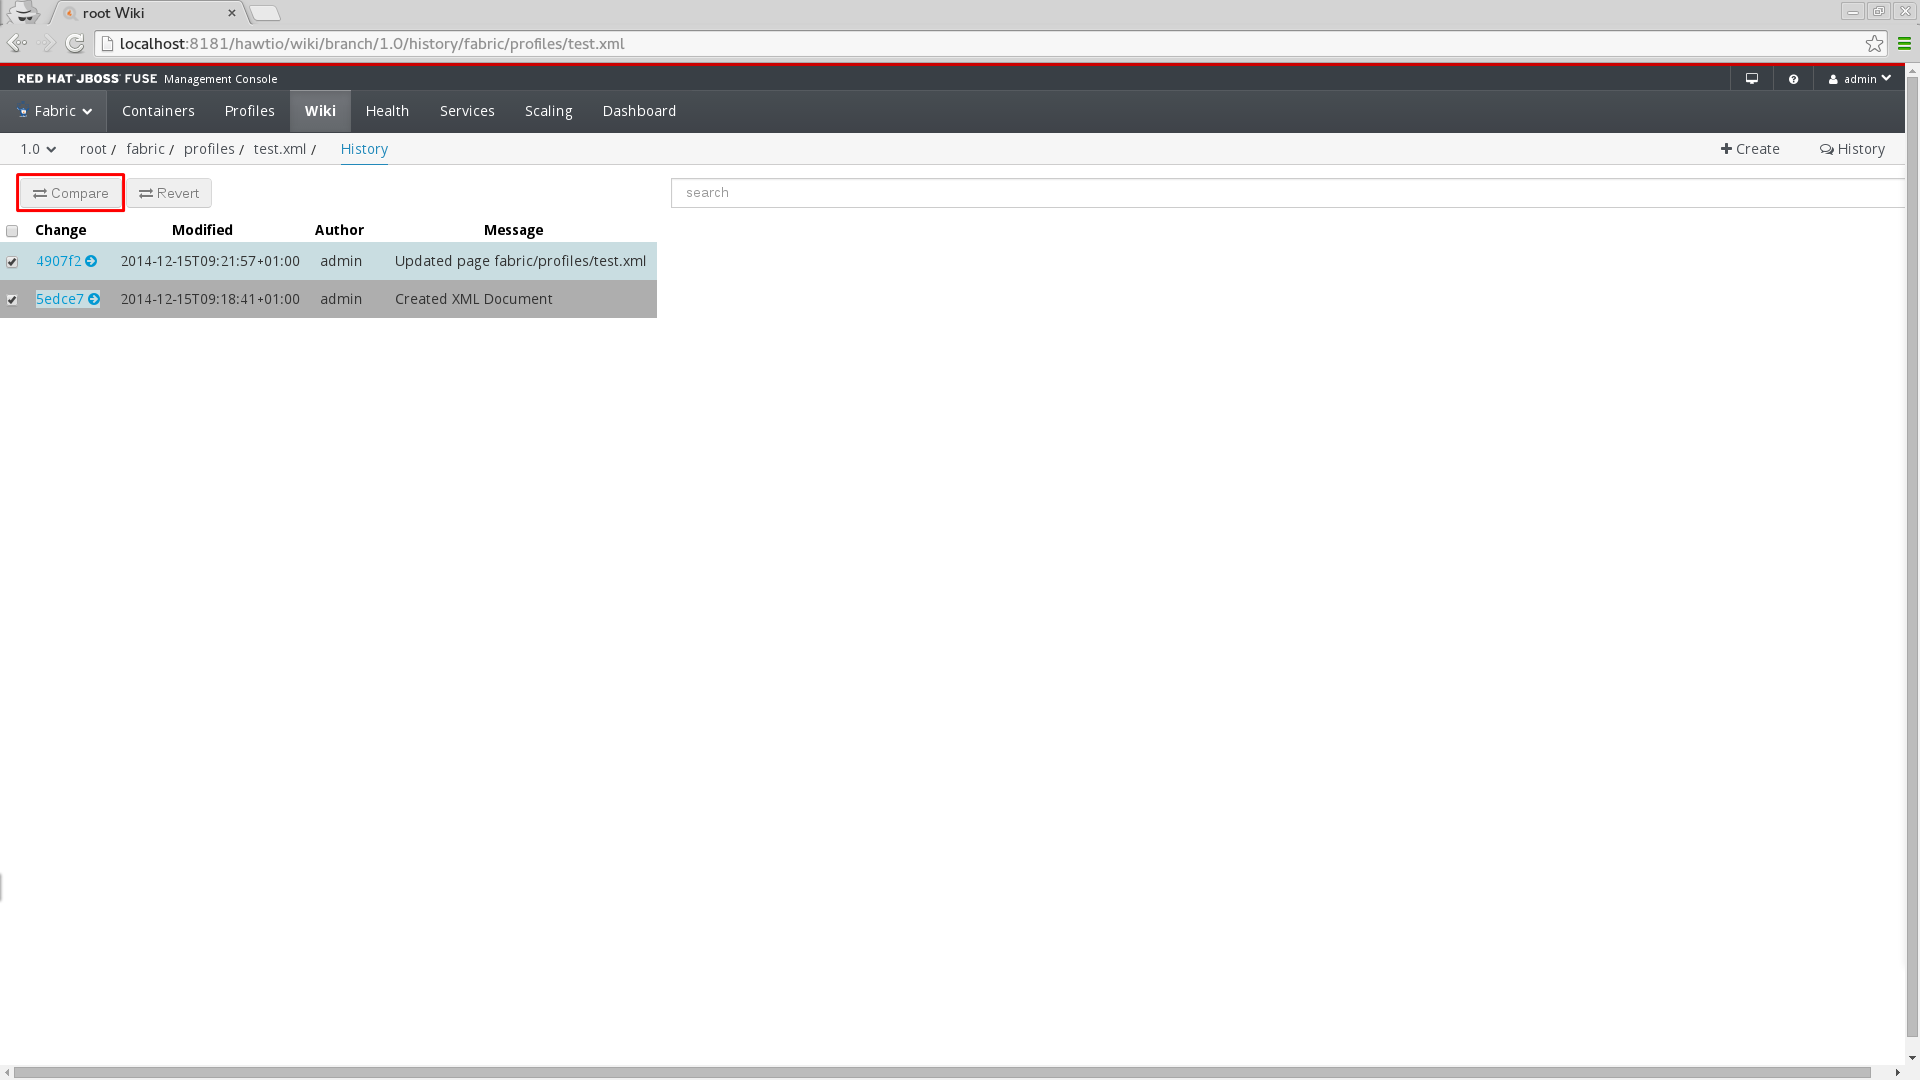
Task: Expand the Fabric dropdown menu
Action: tap(55, 111)
